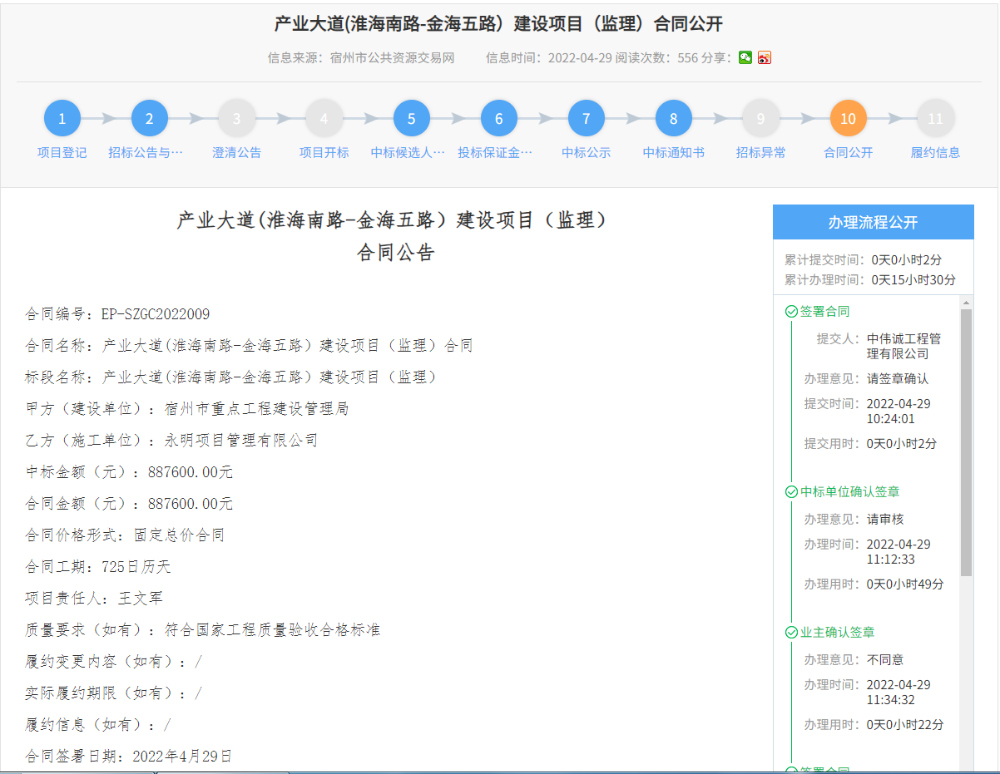
Task: Click project leader name 王文军
Action: click(140, 598)
